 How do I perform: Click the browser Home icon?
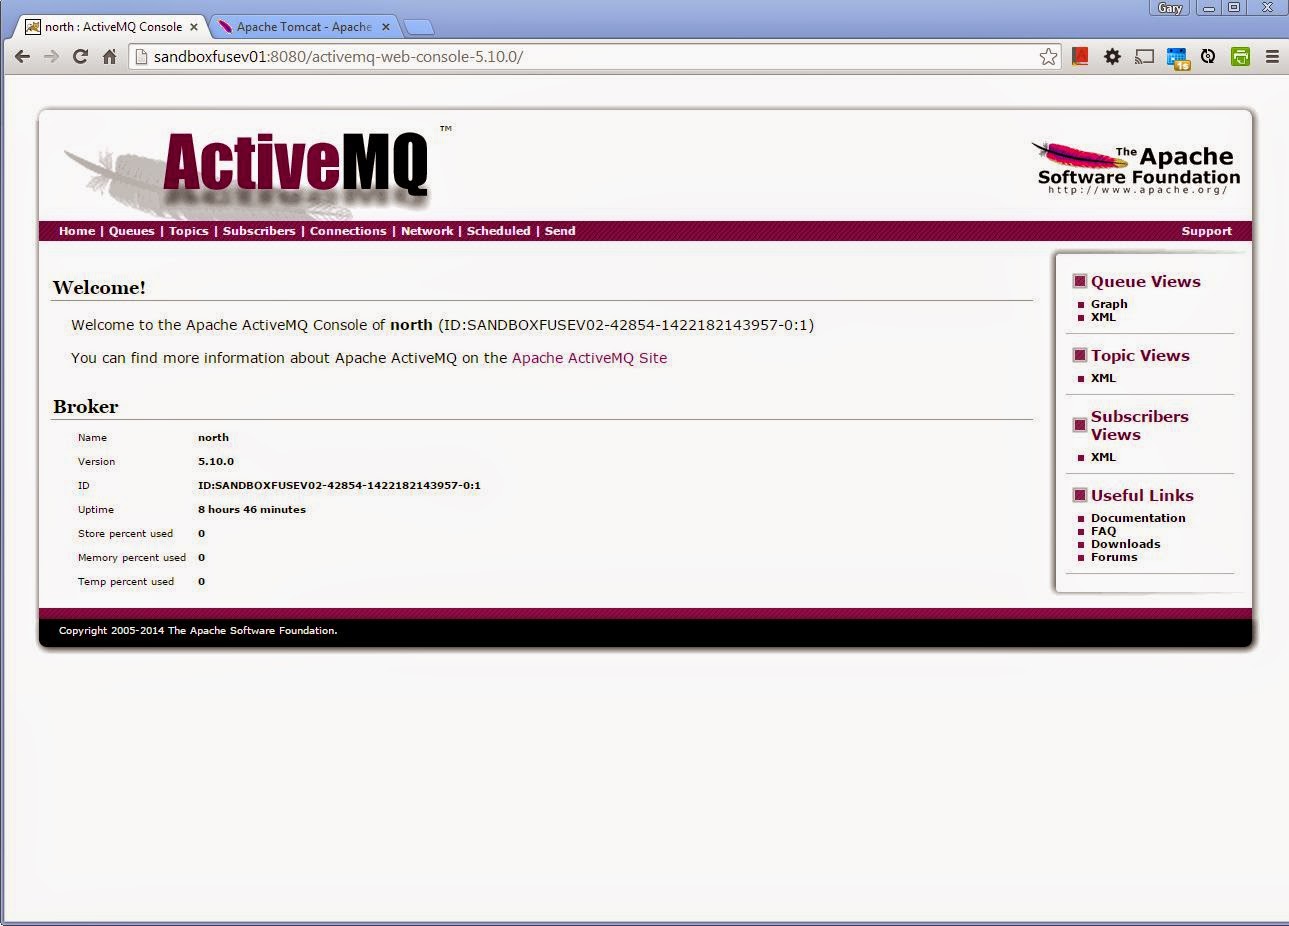[x=109, y=57]
